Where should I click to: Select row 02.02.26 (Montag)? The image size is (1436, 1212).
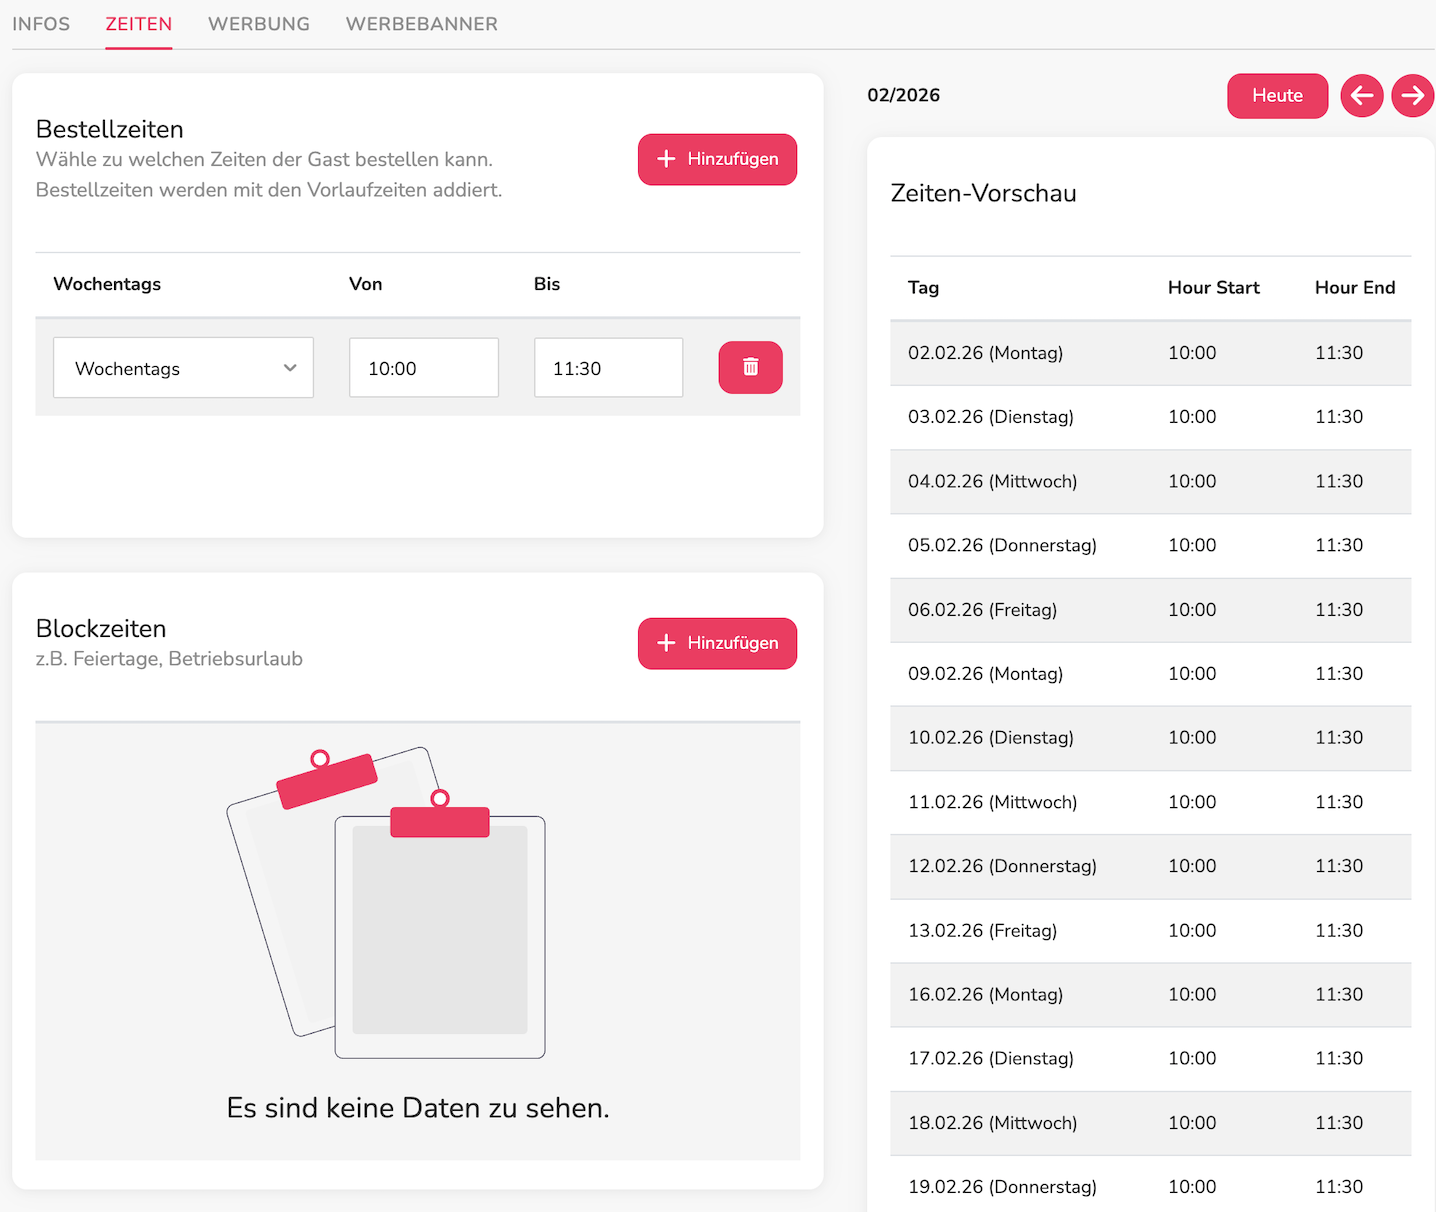click(x=1150, y=353)
